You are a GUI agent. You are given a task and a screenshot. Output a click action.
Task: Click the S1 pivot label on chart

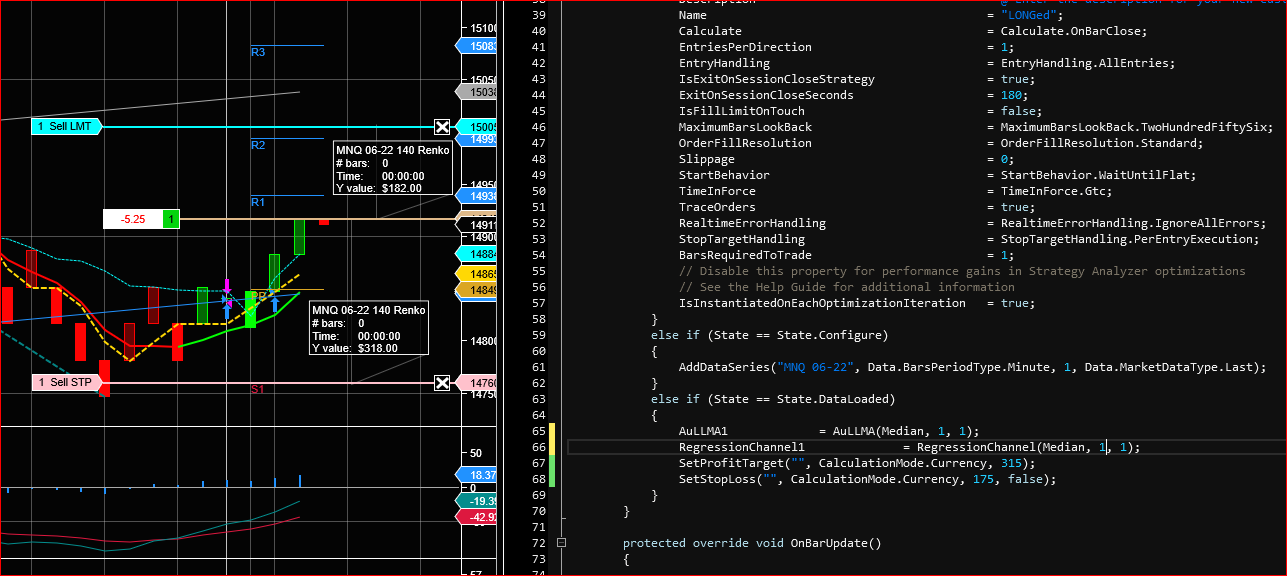(x=257, y=390)
